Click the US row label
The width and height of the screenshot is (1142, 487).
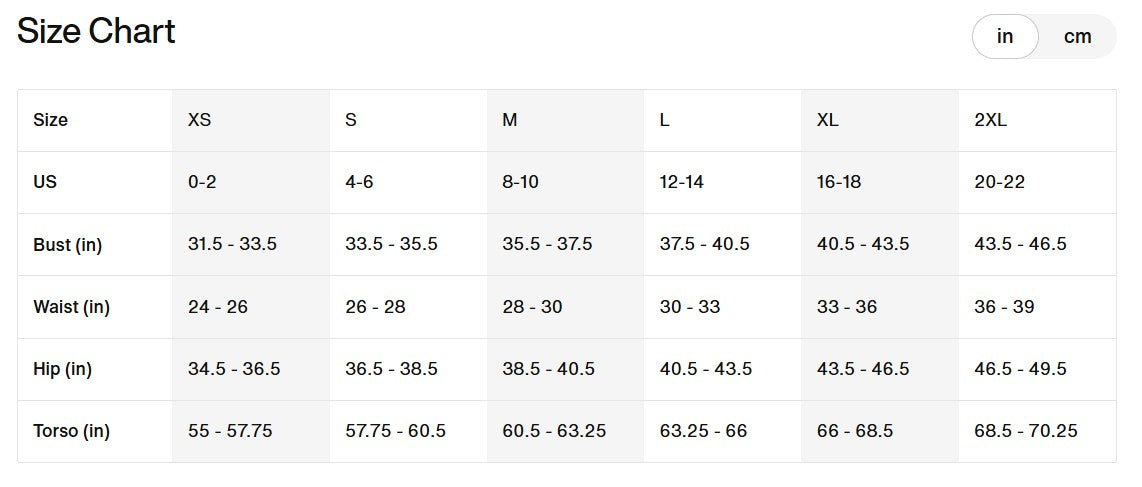pyautogui.click(x=45, y=182)
